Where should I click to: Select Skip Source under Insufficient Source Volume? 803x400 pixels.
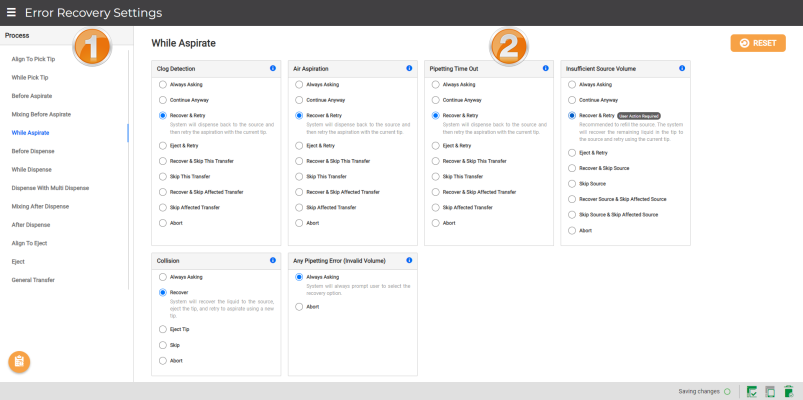[x=569, y=184]
